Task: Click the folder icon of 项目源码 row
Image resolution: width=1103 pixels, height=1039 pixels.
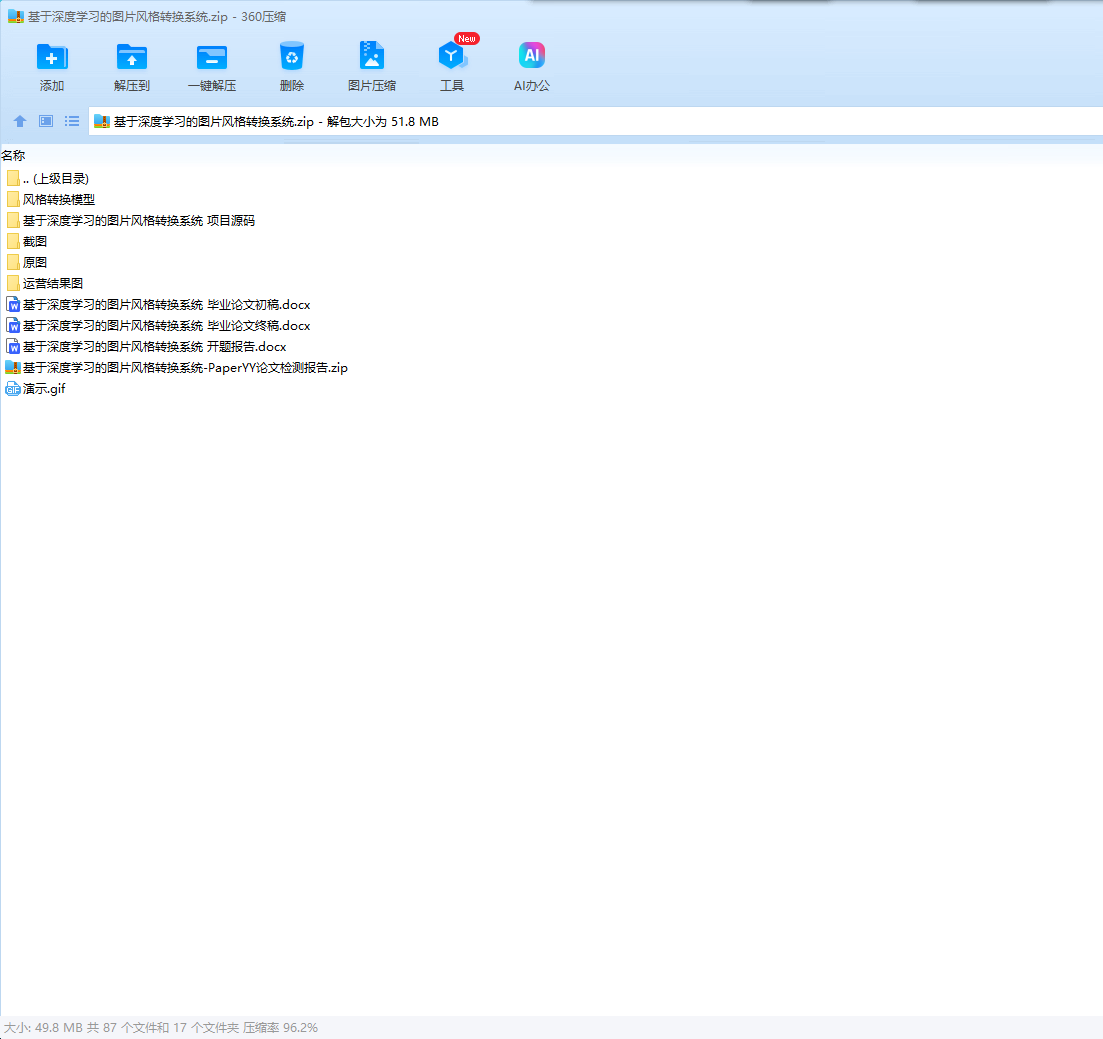Action: (x=13, y=221)
